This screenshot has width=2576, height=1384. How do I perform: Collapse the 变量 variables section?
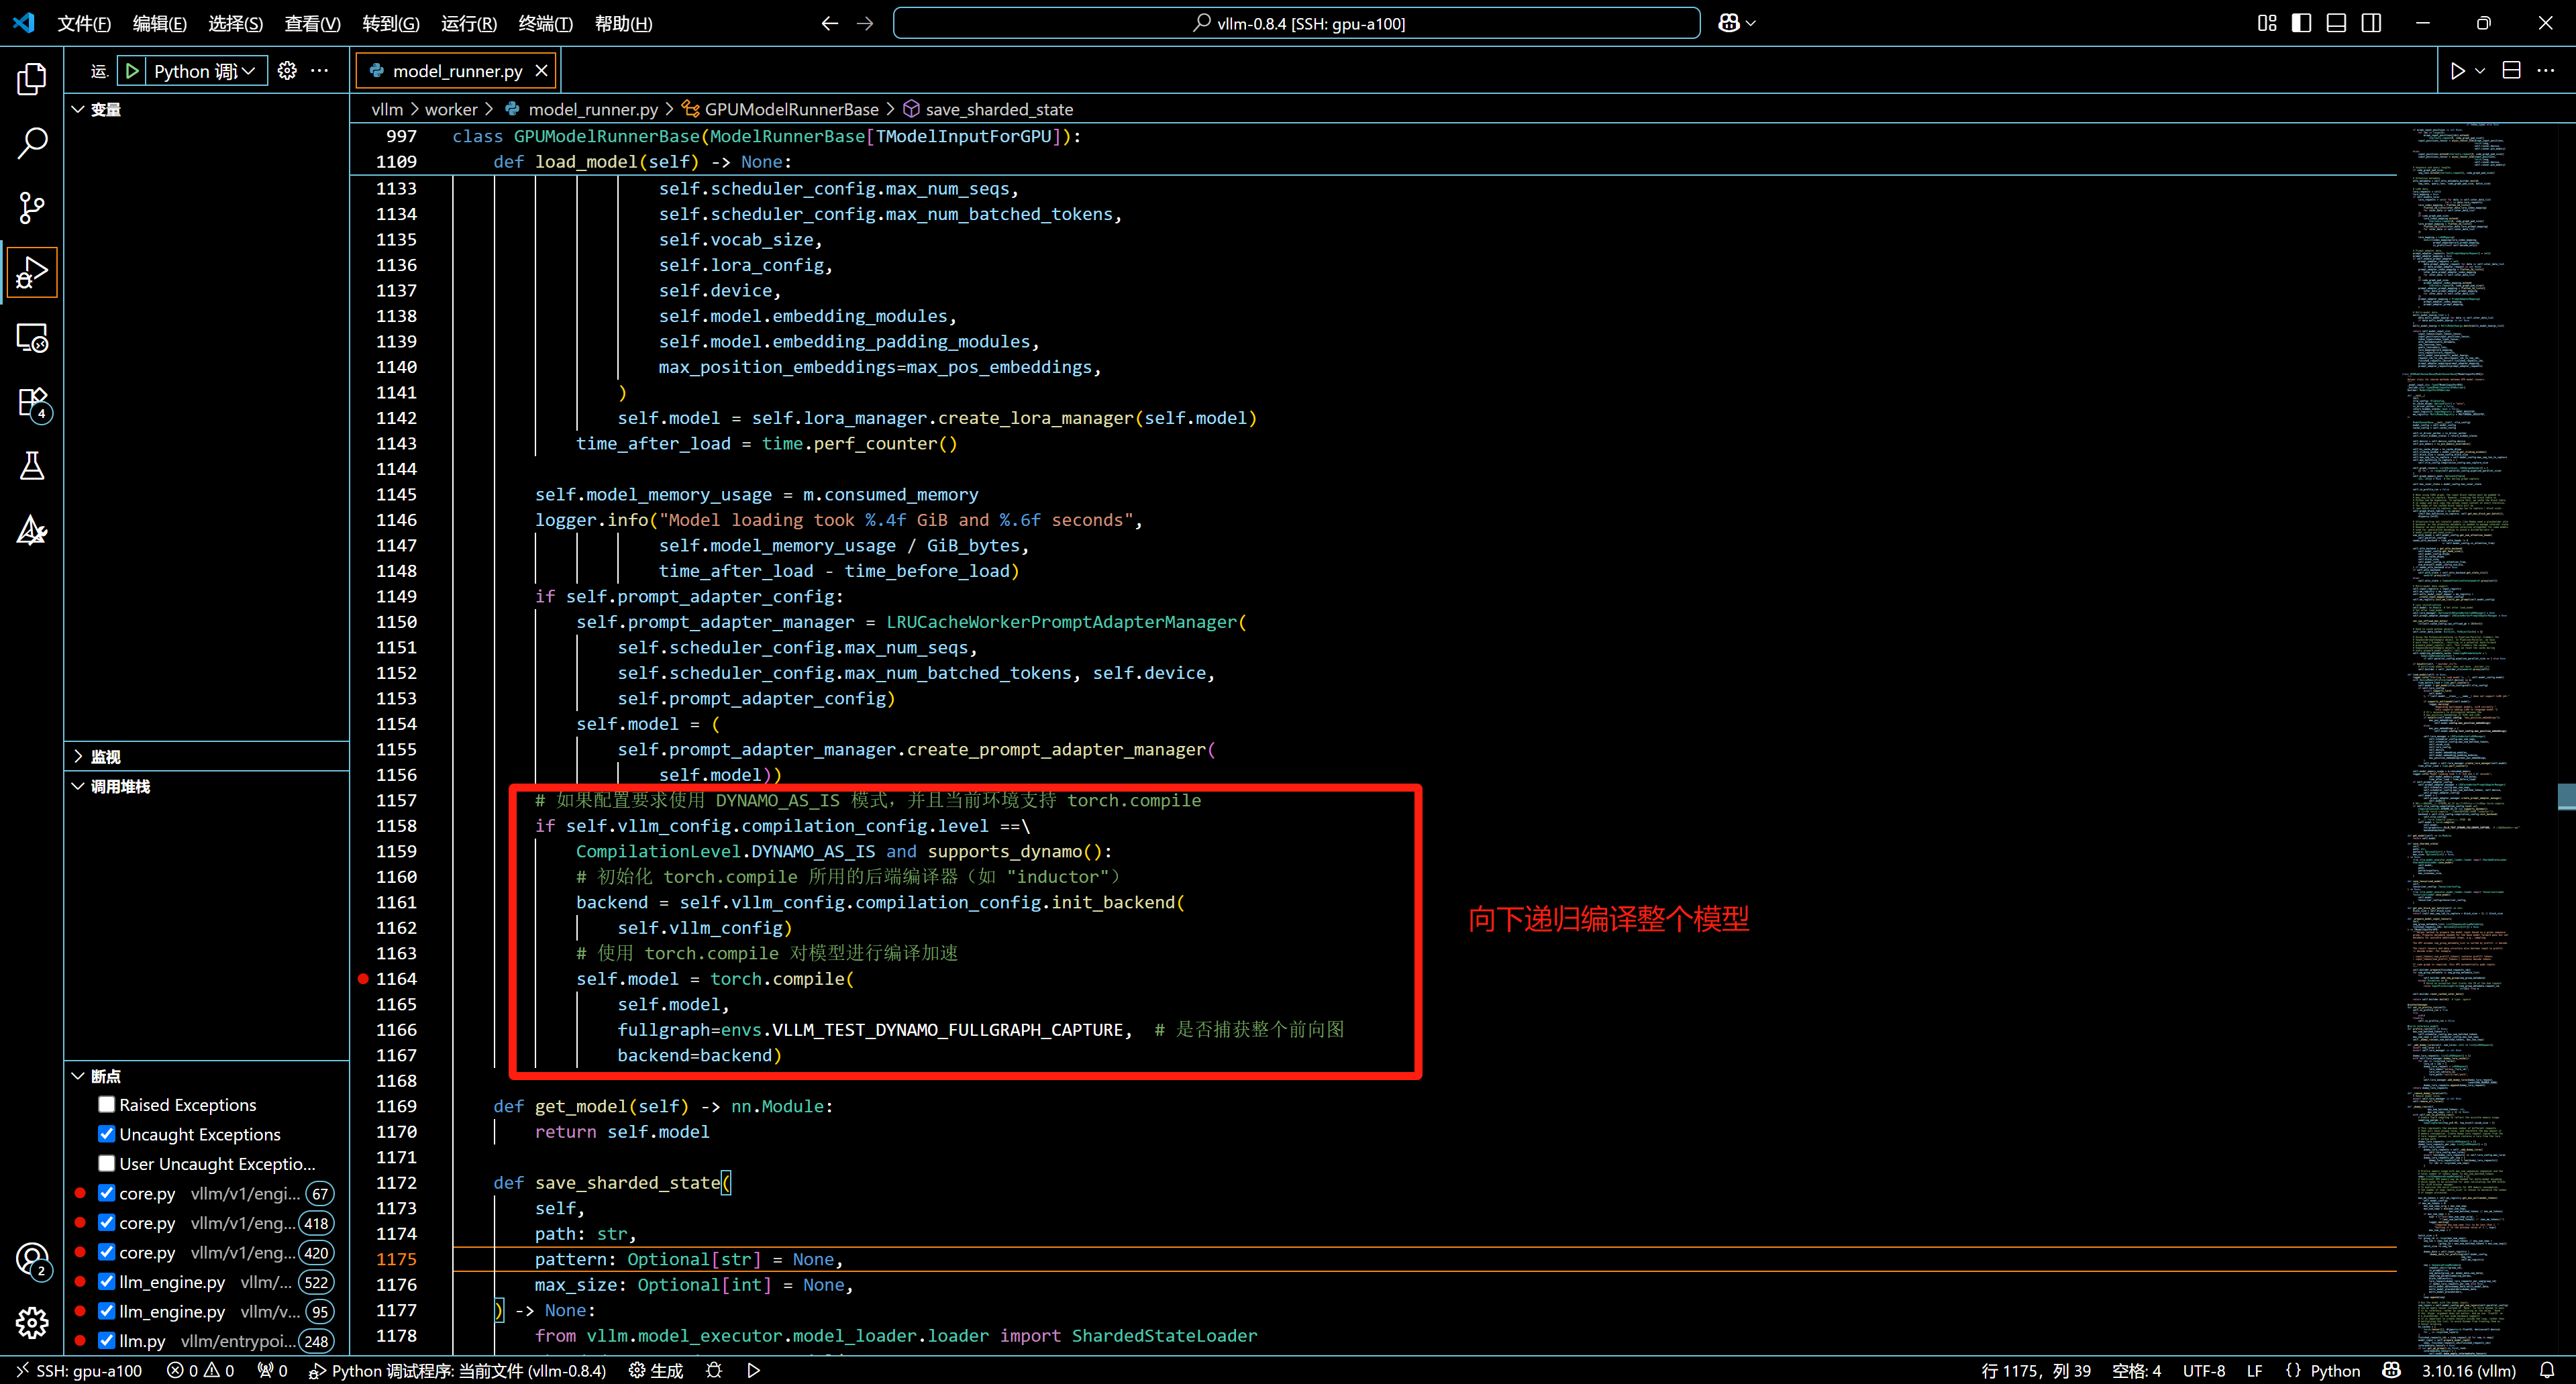coord(206,109)
